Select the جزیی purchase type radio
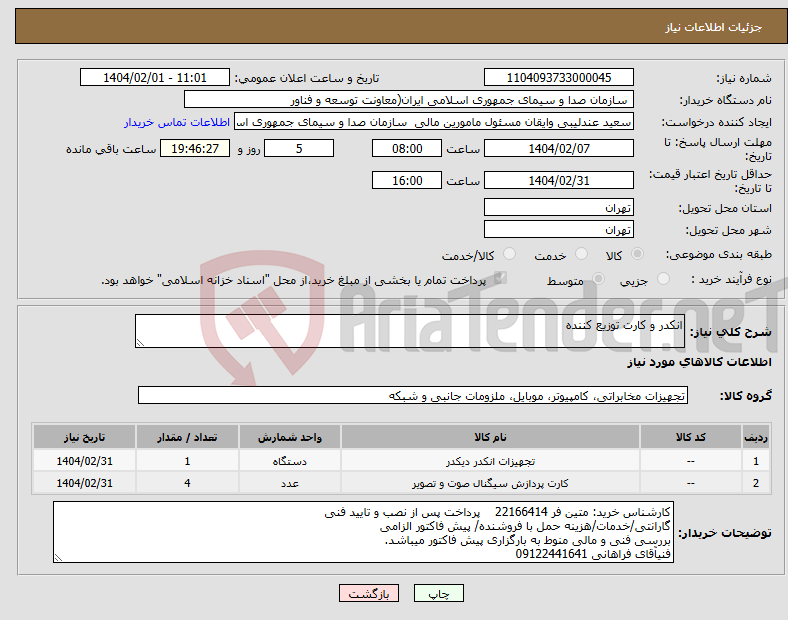788x620 pixels. point(663,278)
